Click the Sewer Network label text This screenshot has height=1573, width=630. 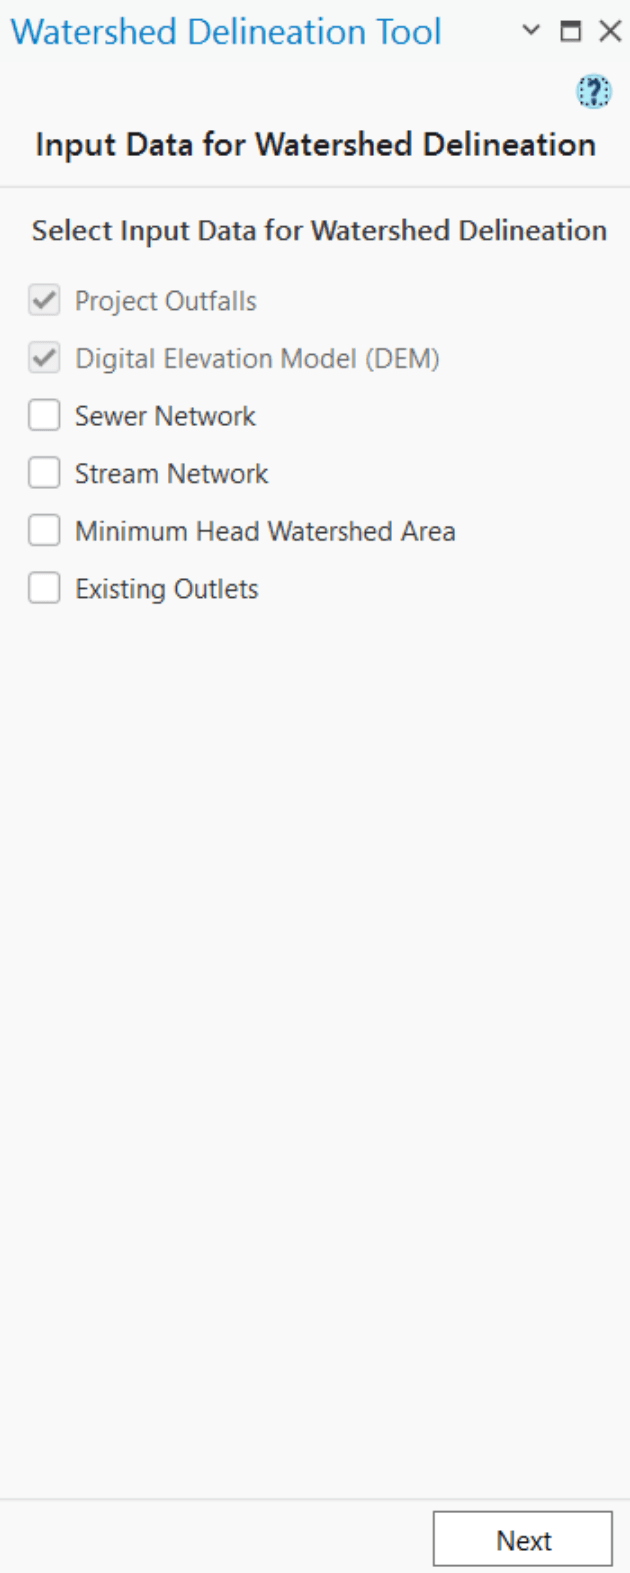coord(164,415)
